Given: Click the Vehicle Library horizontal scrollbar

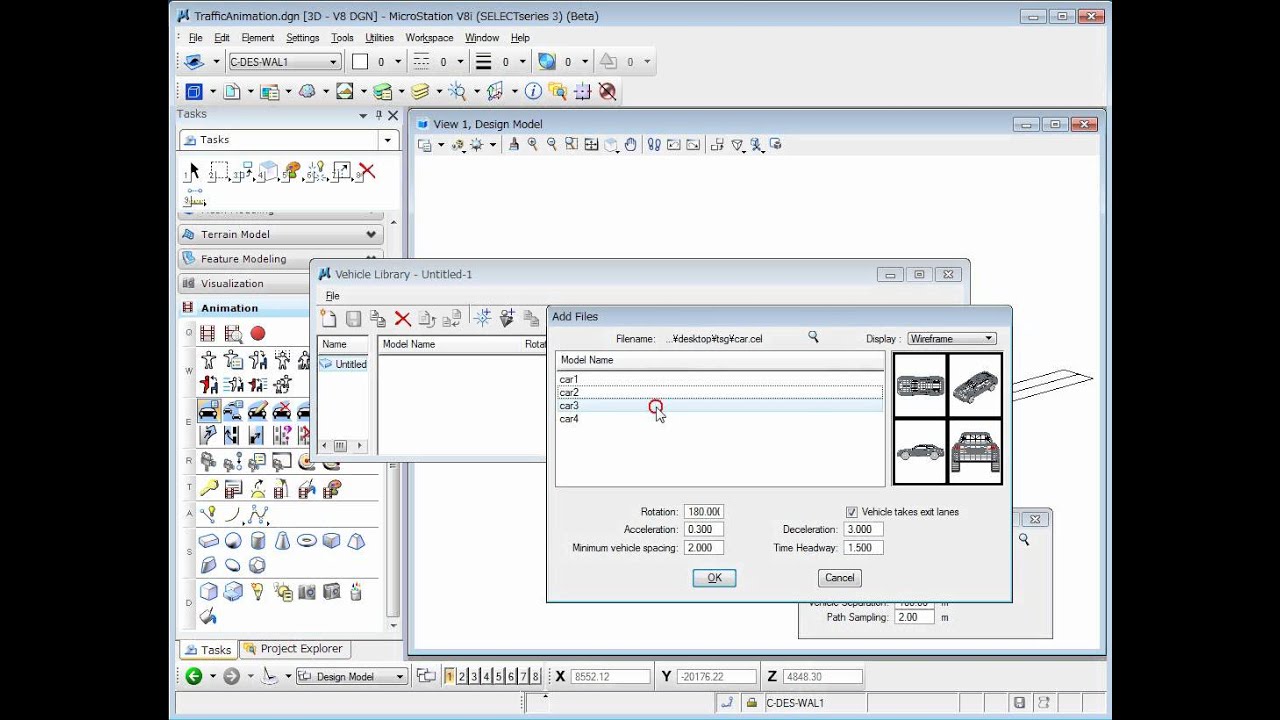Looking at the screenshot, I should coord(343,446).
